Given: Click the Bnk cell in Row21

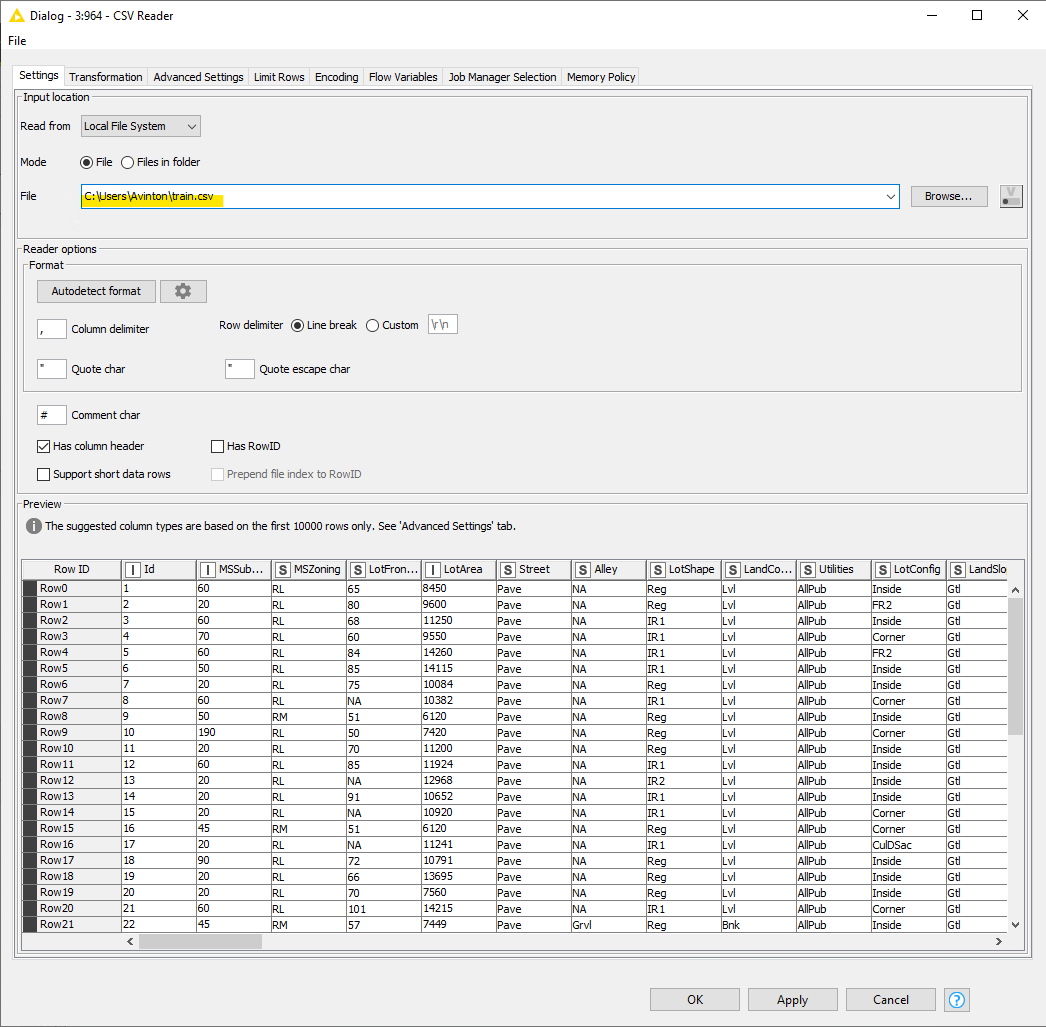Looking at the screenshot, I should point(758,925).
